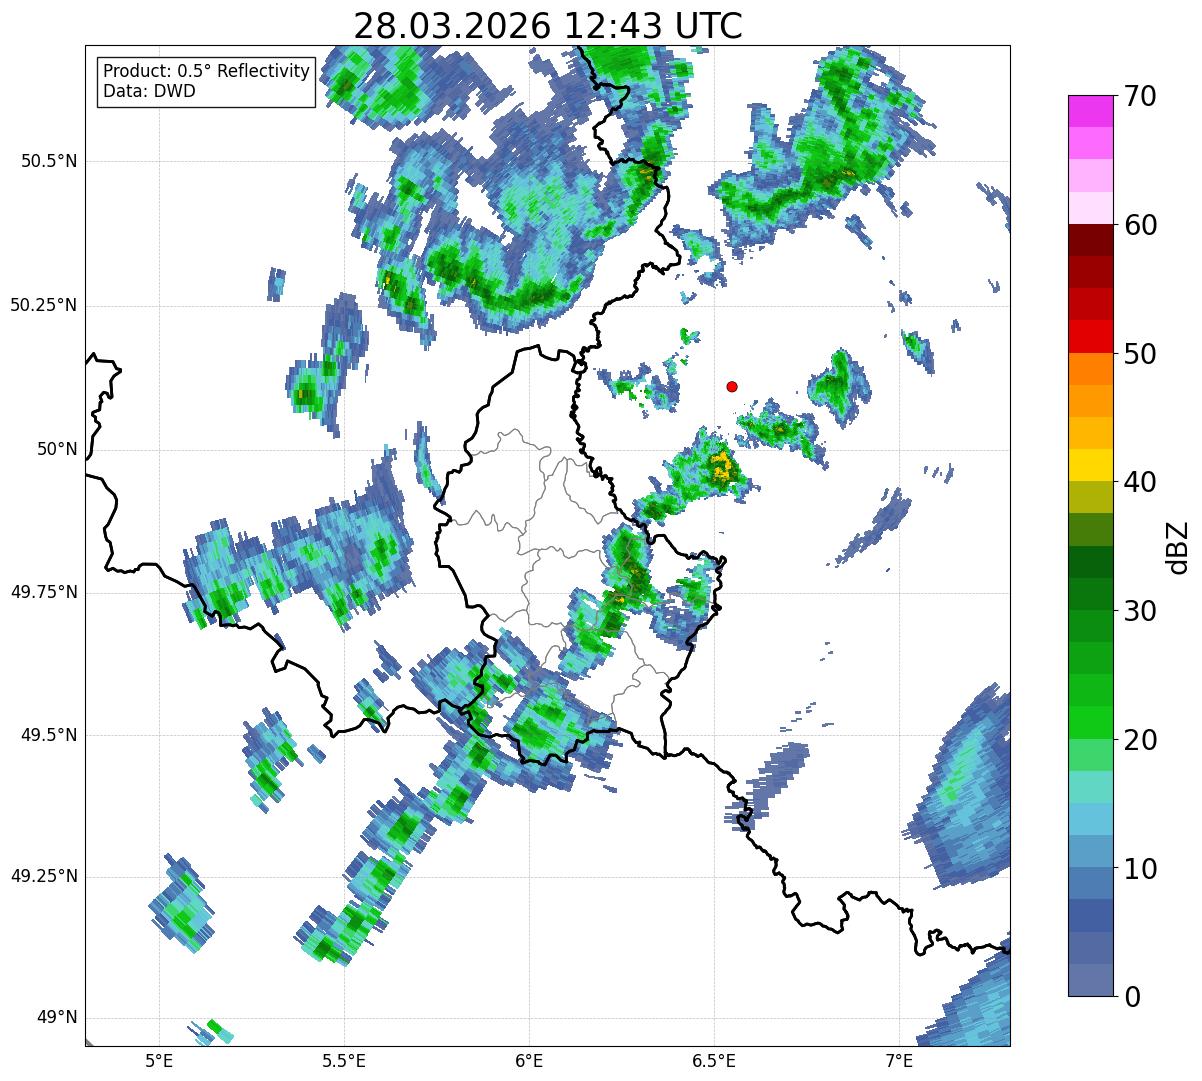Click the Data: DWD text
Screen dimensions: 1202x1081
(150, 92)
